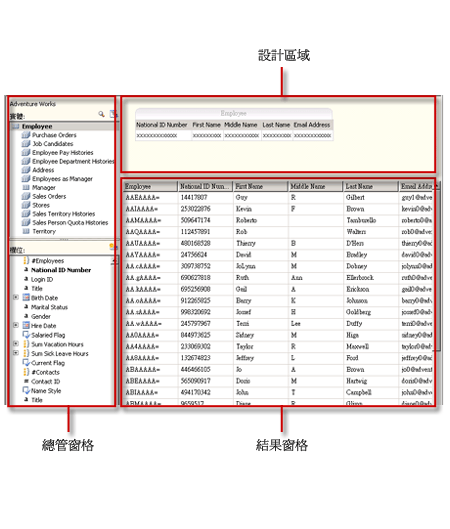Select Email Address column in design table
Viewport: 450px width, 529px height.
(312, 125)
